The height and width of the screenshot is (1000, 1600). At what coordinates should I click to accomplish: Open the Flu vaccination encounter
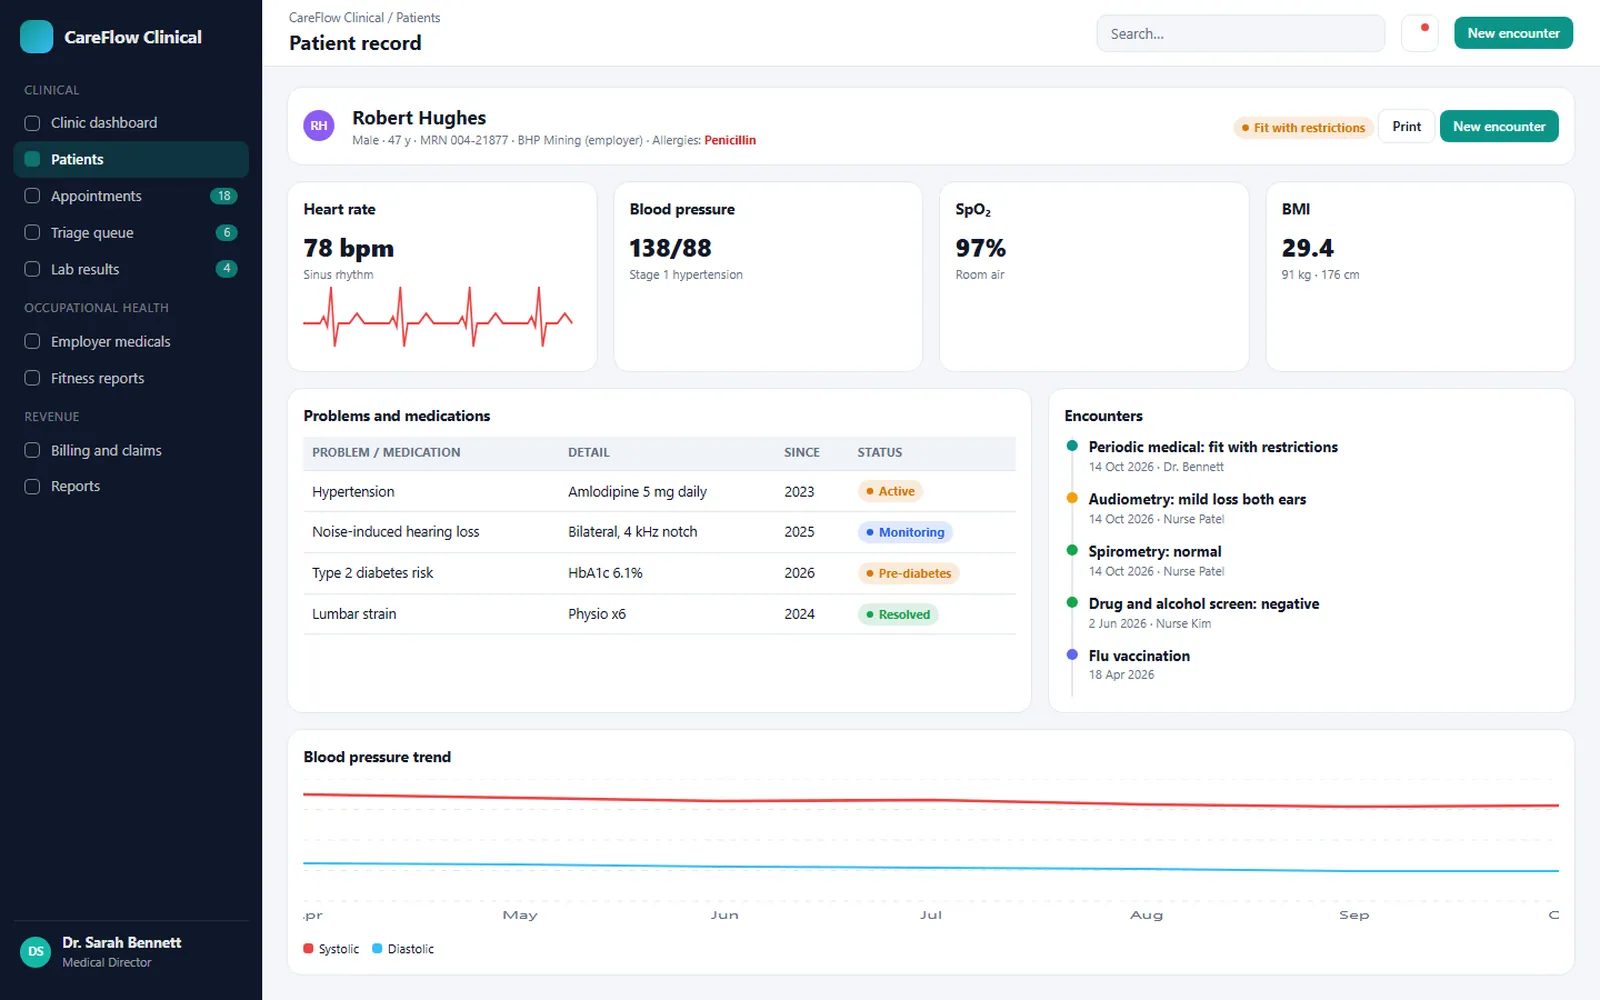click(1139, 656)
